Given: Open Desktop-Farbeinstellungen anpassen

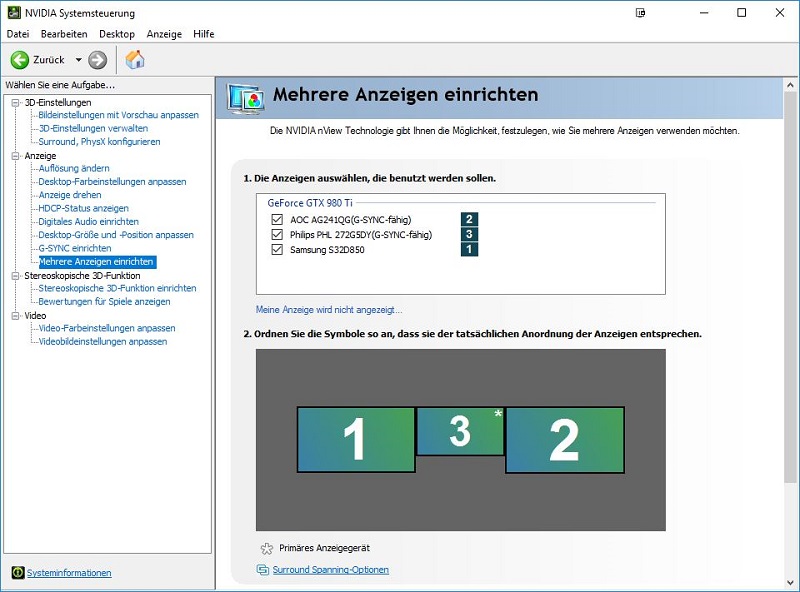Looking at the screenshot, I should point(112,181).
